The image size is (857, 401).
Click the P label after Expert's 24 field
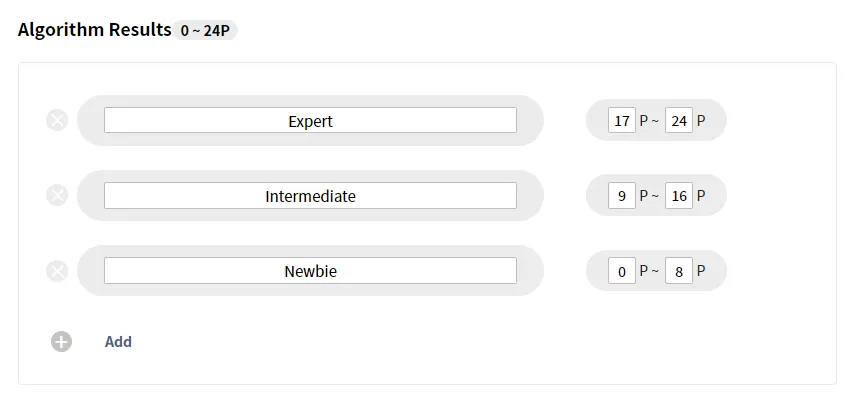tap(701, 121)
